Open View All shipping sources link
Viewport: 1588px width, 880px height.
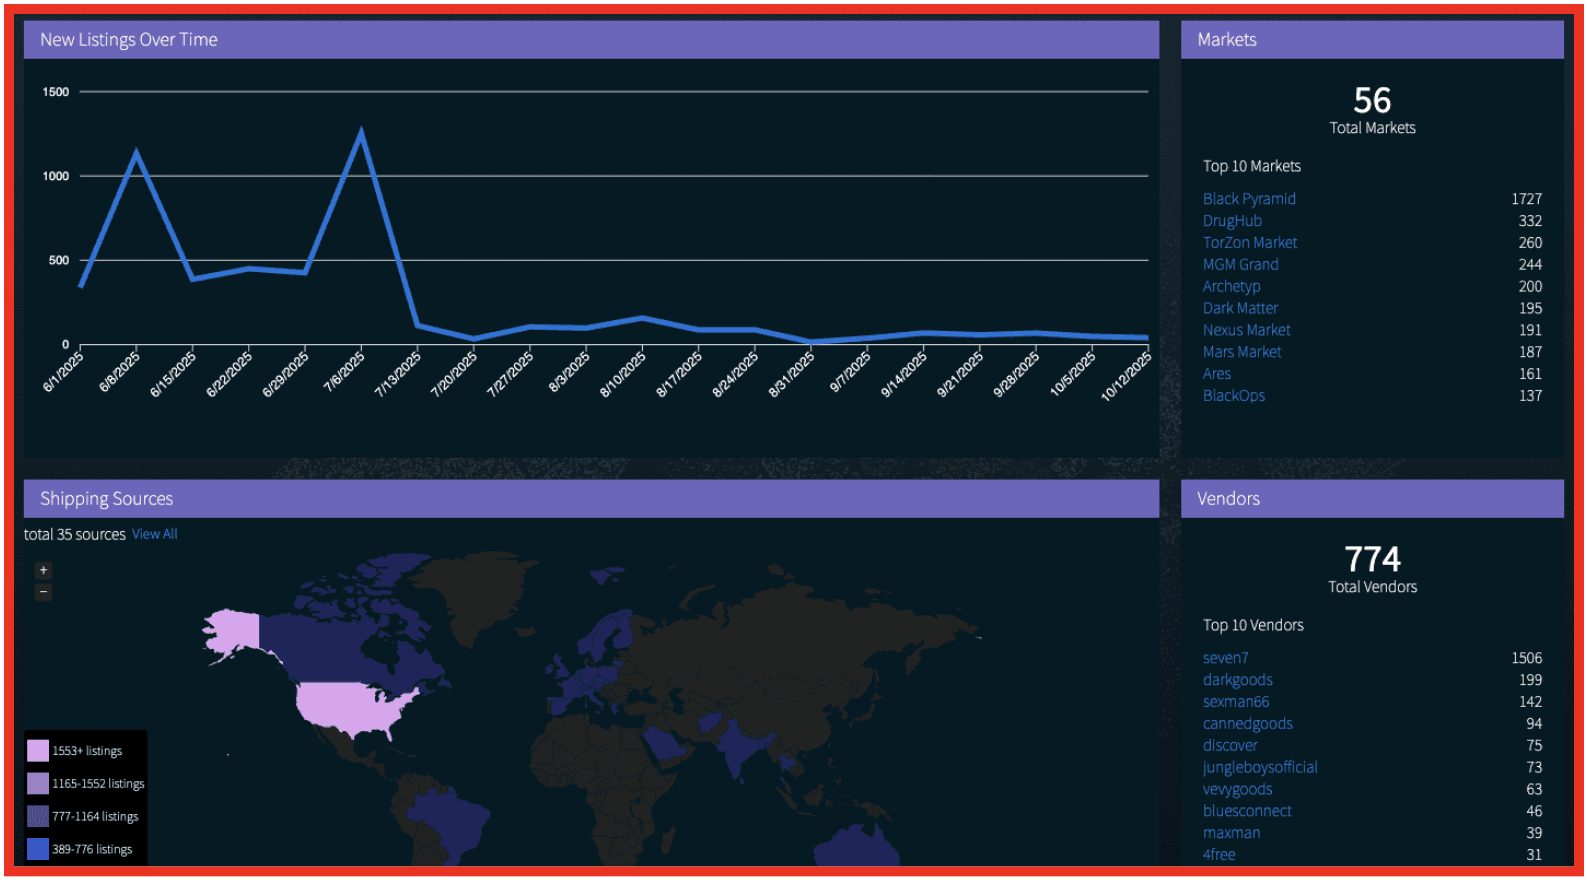[154, 534]
